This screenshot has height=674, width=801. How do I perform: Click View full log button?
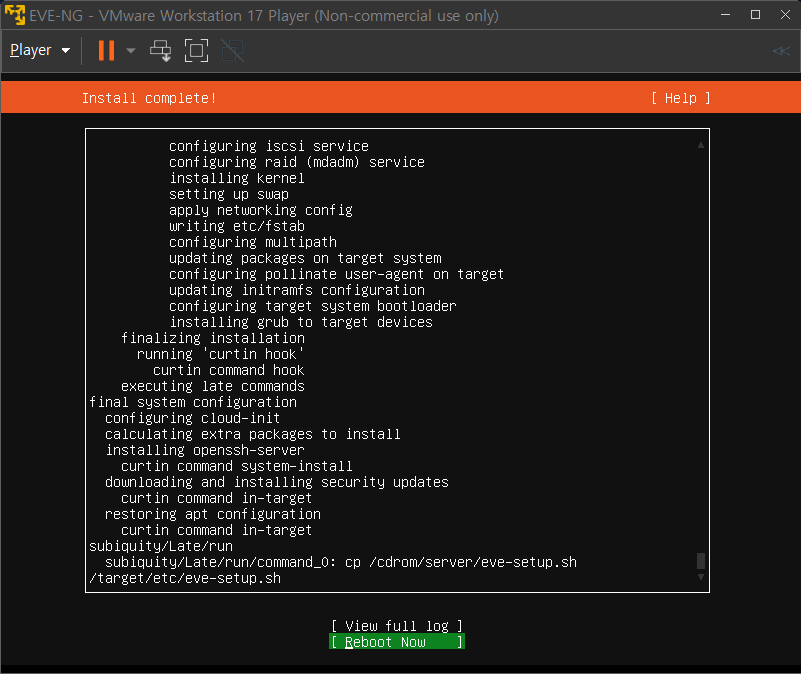397,626
